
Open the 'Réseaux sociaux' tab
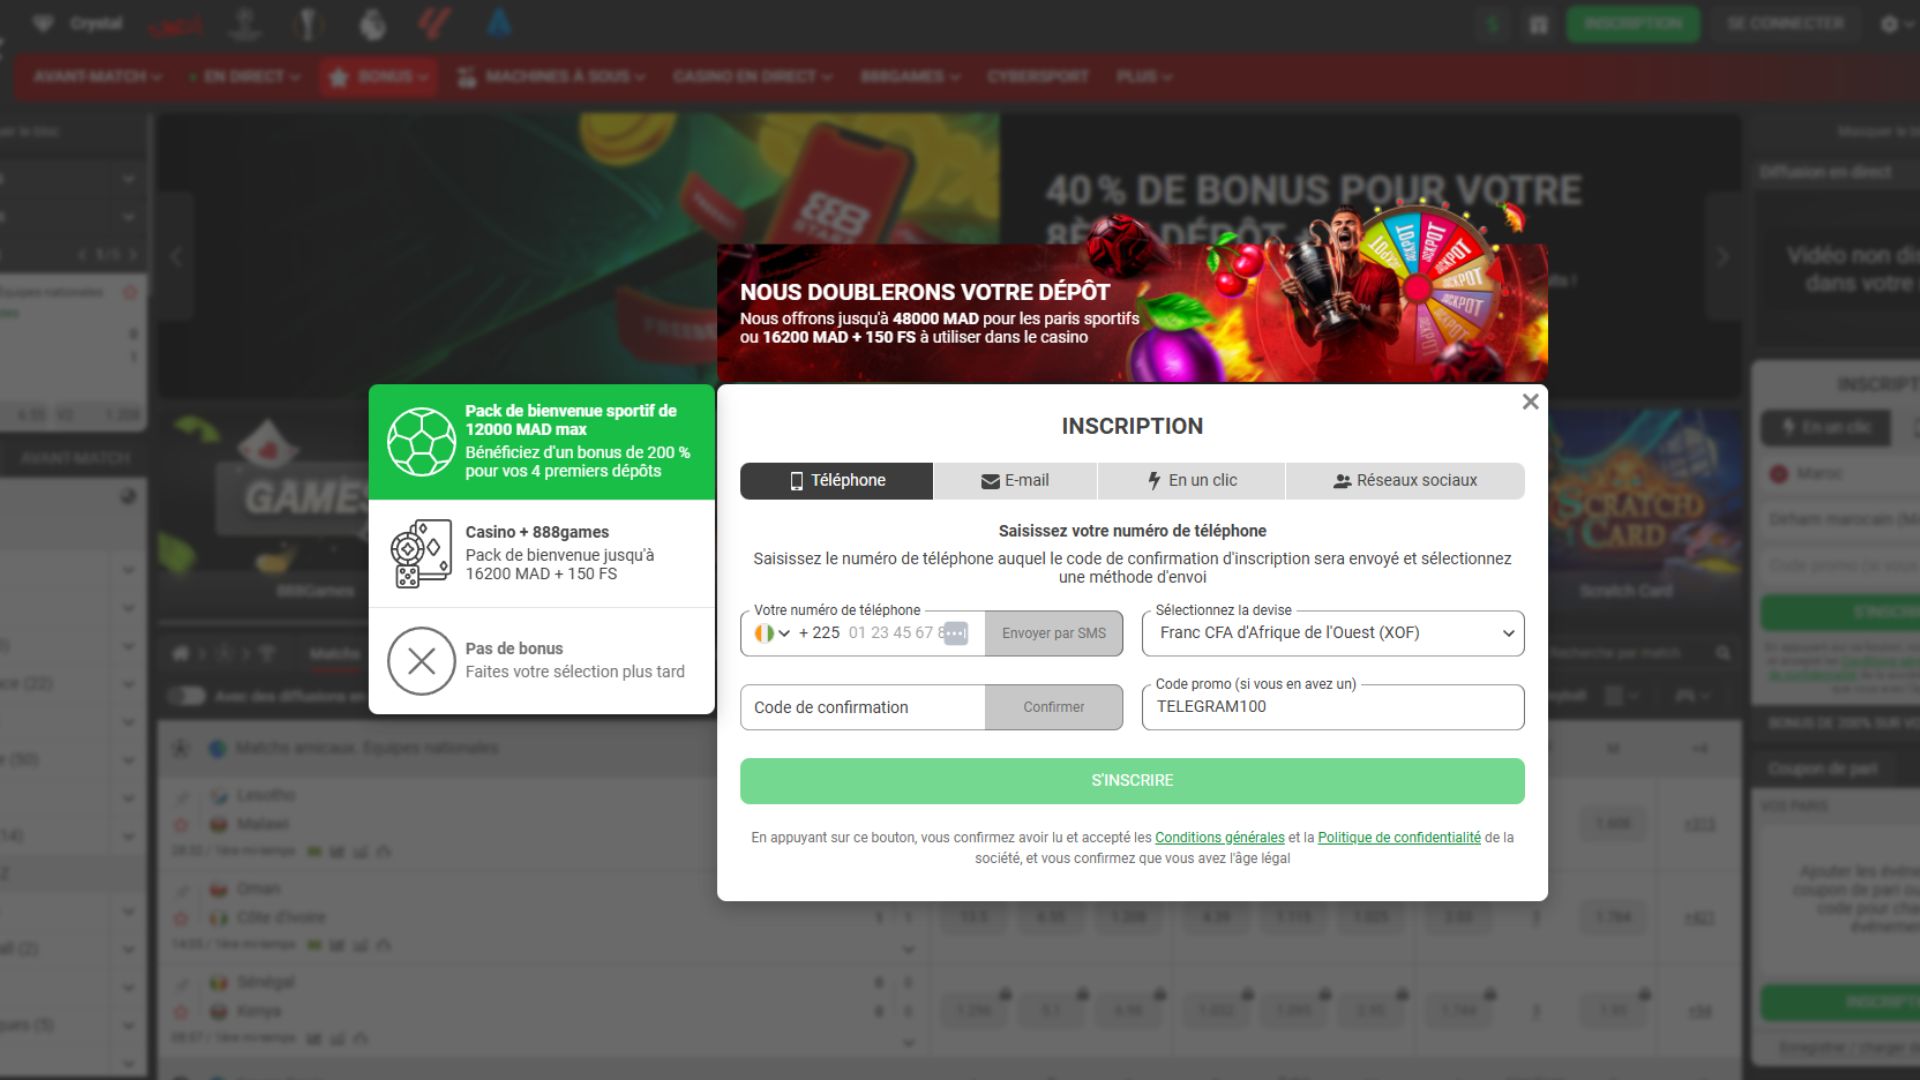pyautogui.click(x=1404, y=481)
